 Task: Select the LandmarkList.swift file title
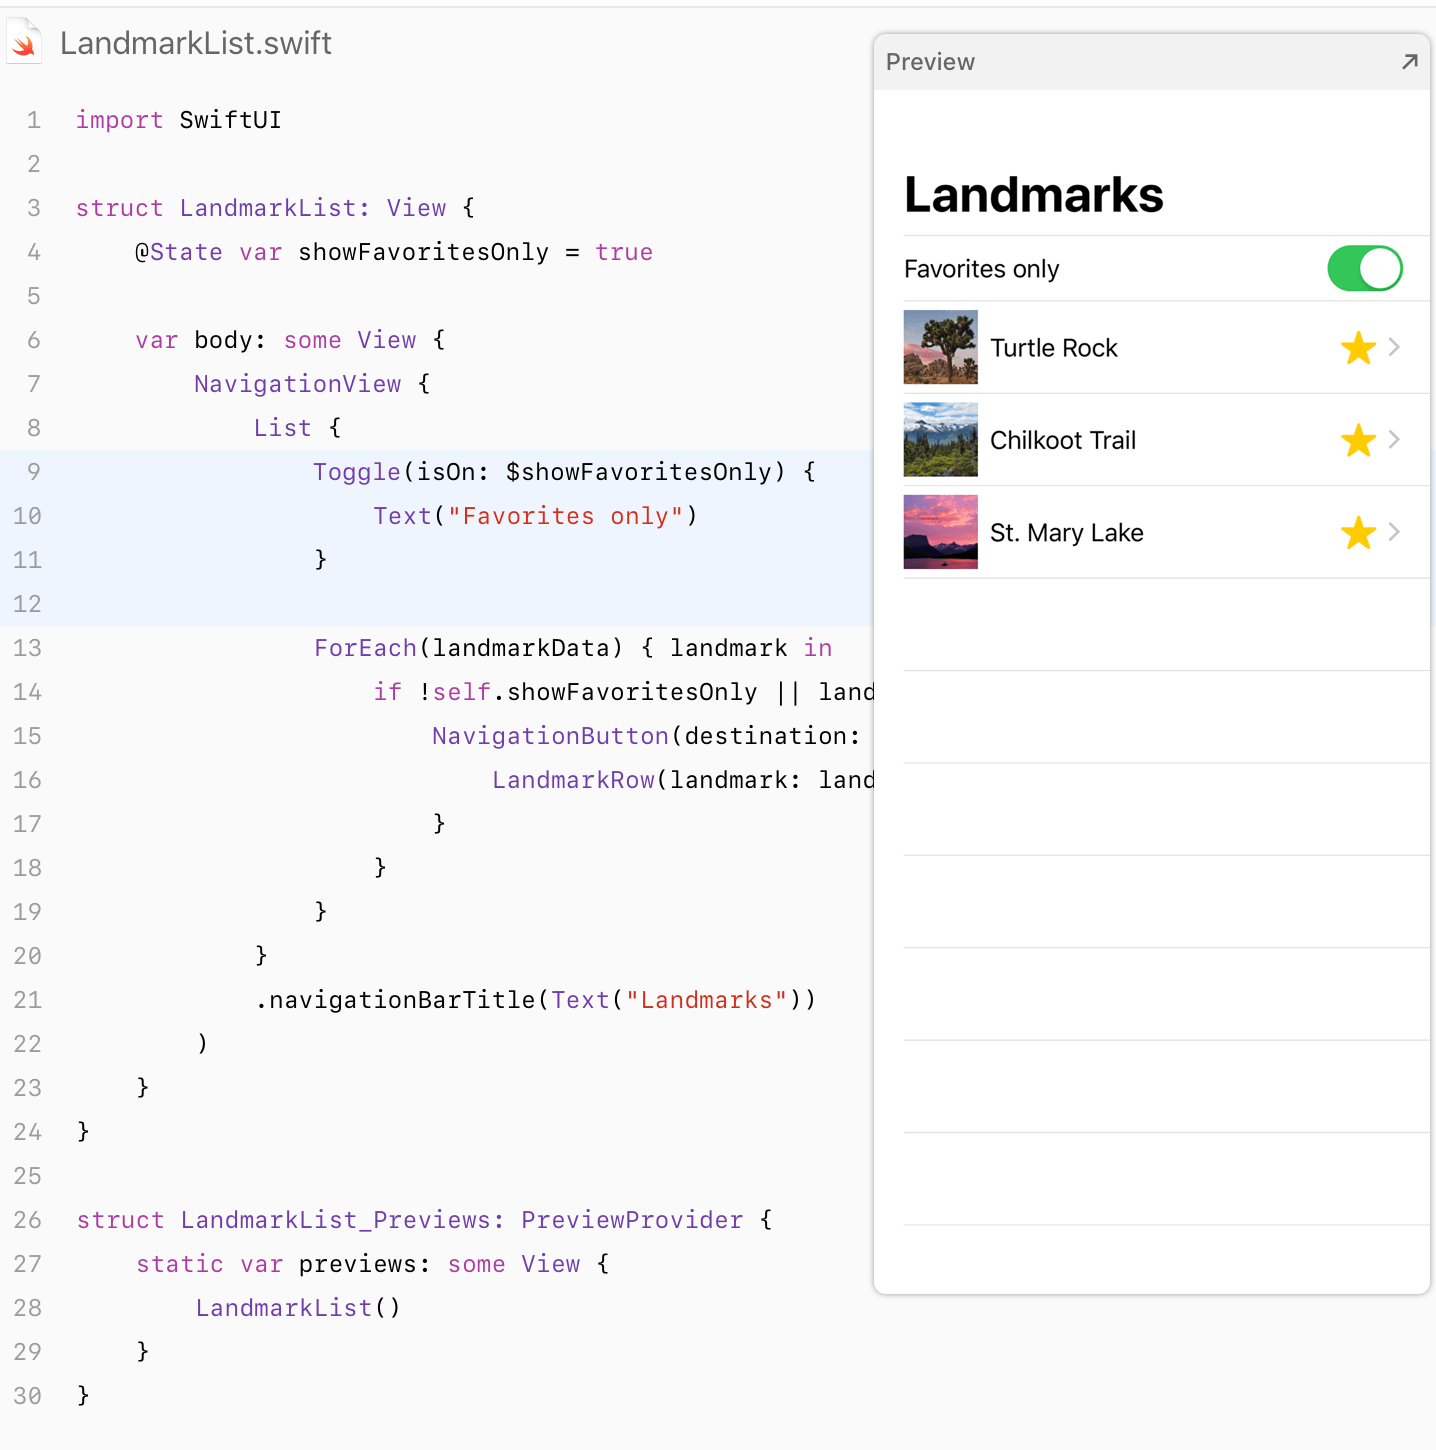pyautogui.click(x=196, y=43)
